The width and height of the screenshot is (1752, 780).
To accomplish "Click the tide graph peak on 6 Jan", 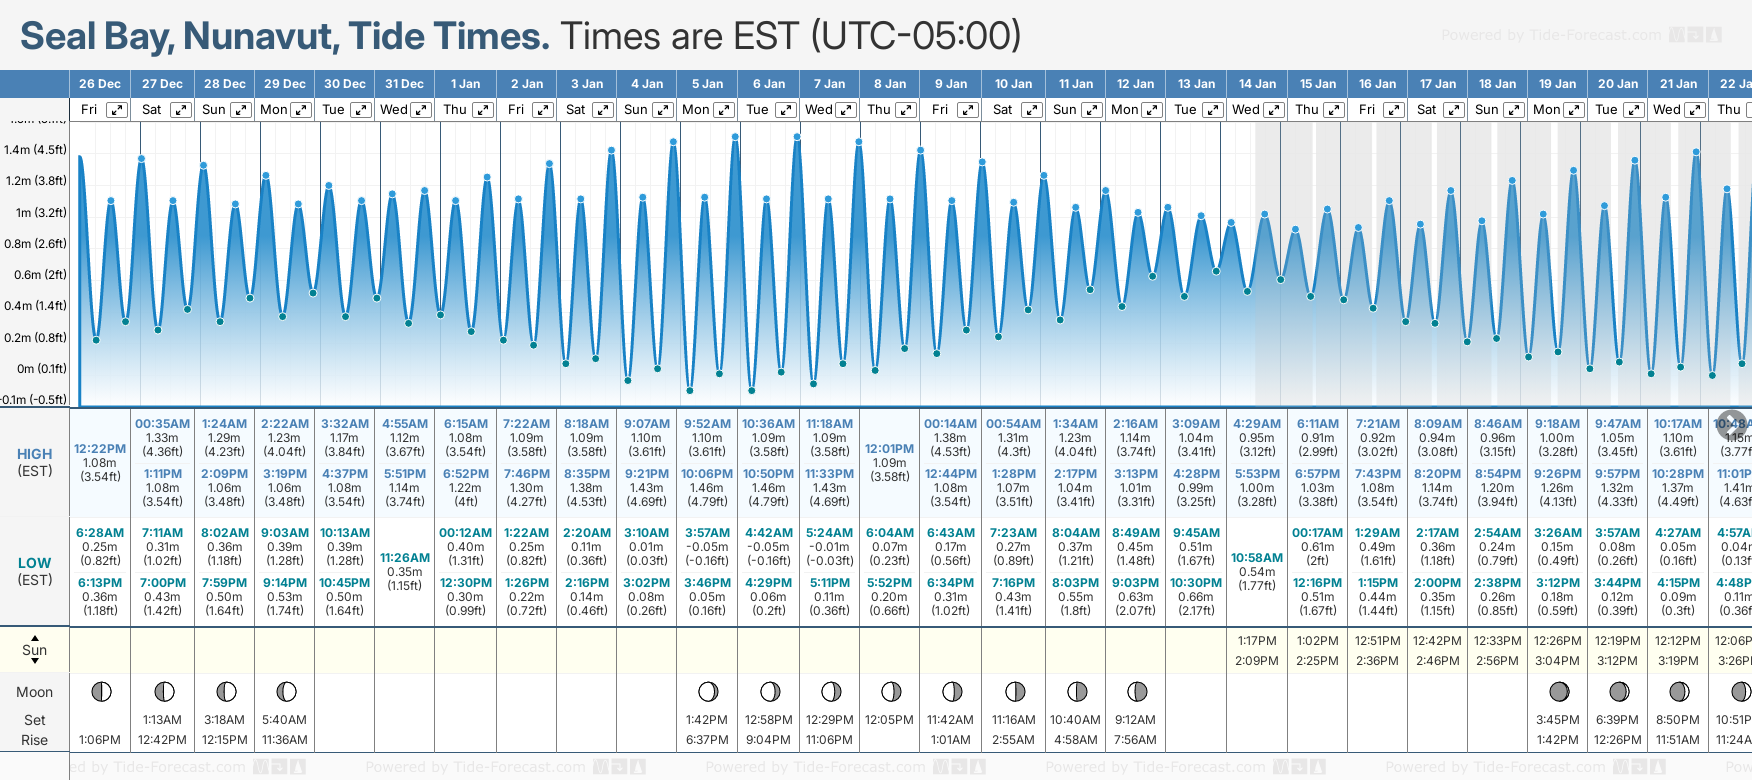I will (797, 137).
